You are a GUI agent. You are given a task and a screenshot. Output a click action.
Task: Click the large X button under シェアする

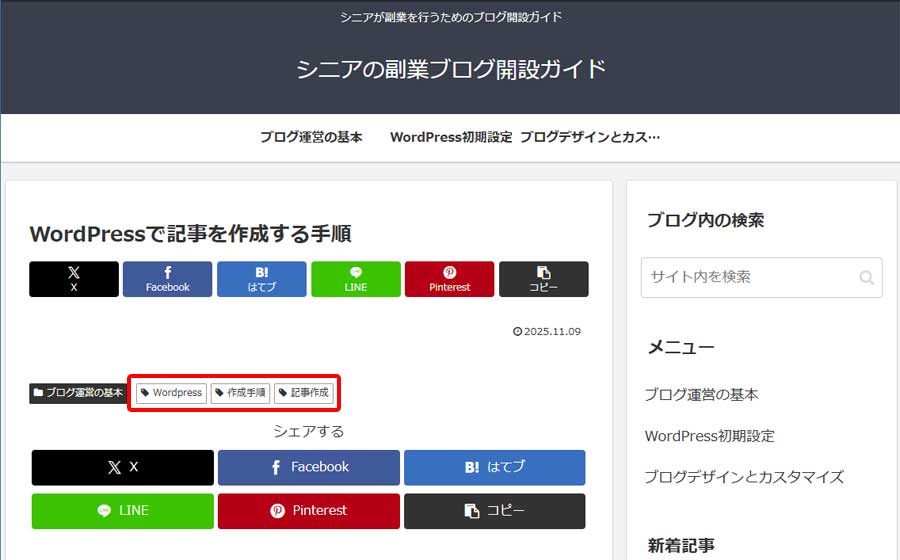click(x=123, y=468)
